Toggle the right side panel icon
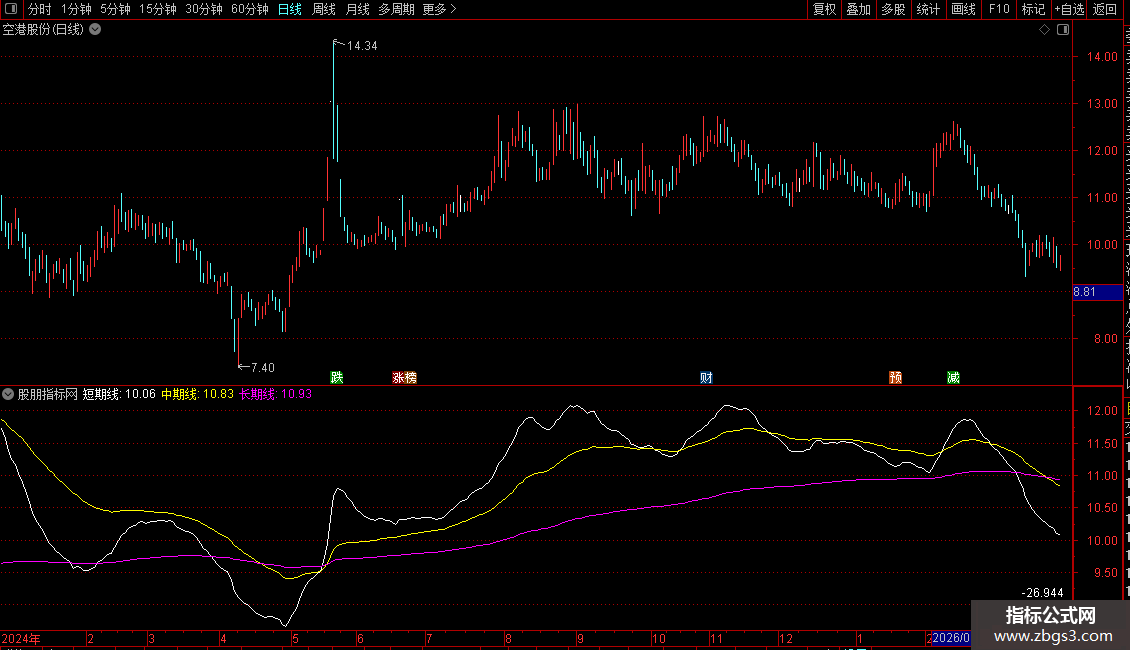 click(1061, 30)
